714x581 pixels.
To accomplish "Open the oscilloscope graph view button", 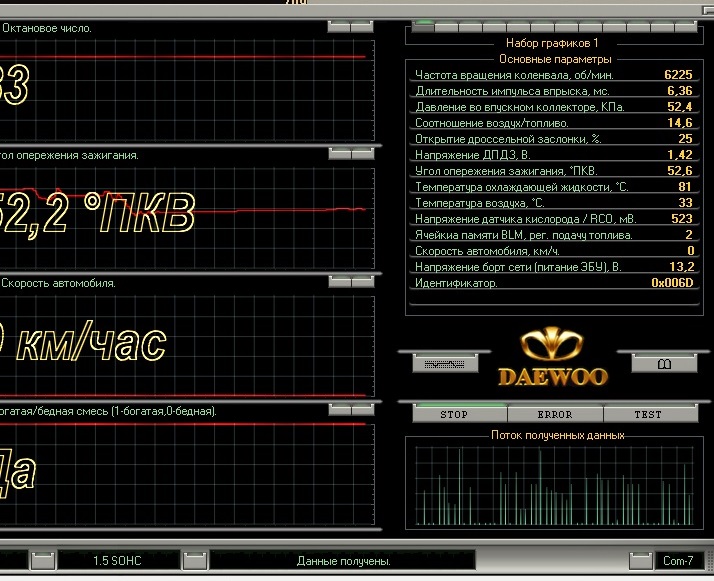I will point(445,364).
